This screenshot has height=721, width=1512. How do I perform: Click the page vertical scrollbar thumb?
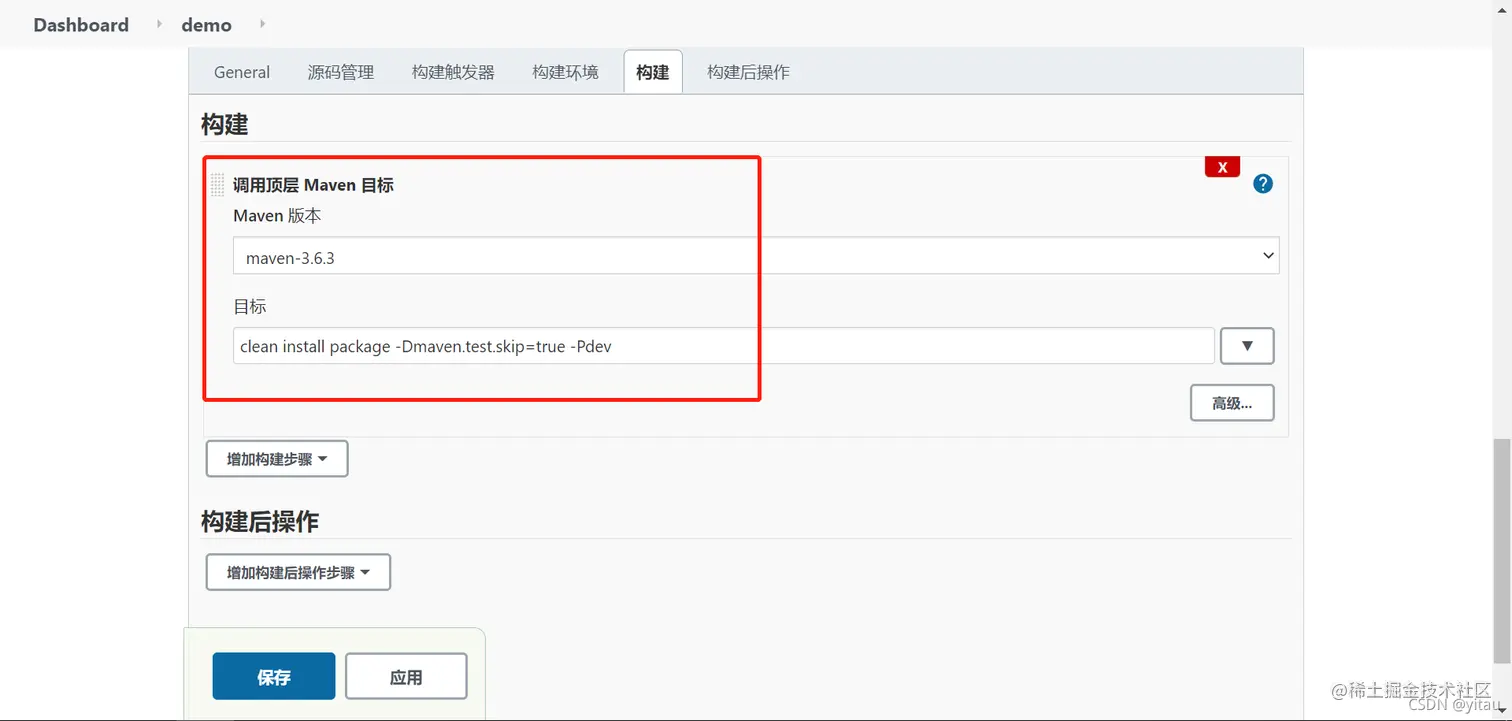point(1502,550)
